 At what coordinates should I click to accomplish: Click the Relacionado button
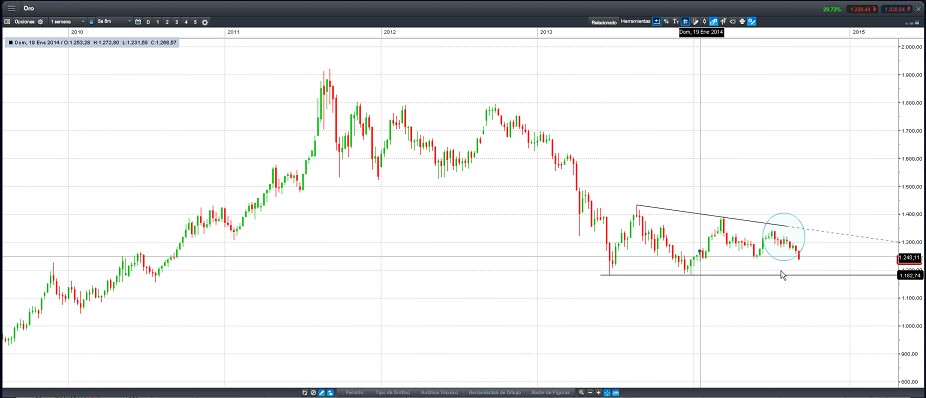pos(604,22)
